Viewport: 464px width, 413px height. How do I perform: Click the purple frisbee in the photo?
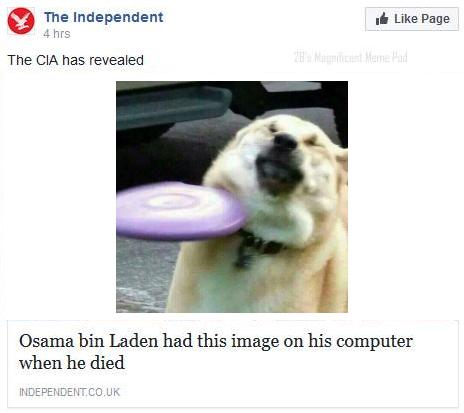[182, 211]
